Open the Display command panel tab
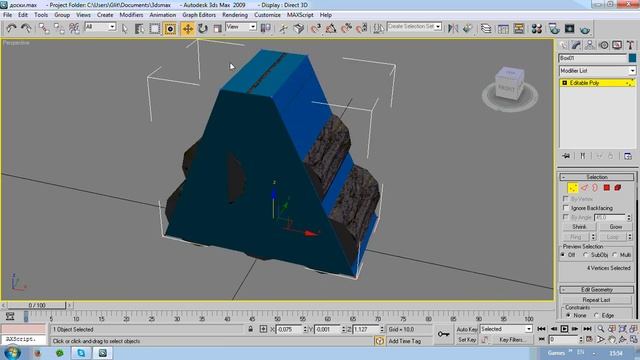This screenshot has height=360, width=640. click(617, 45)
